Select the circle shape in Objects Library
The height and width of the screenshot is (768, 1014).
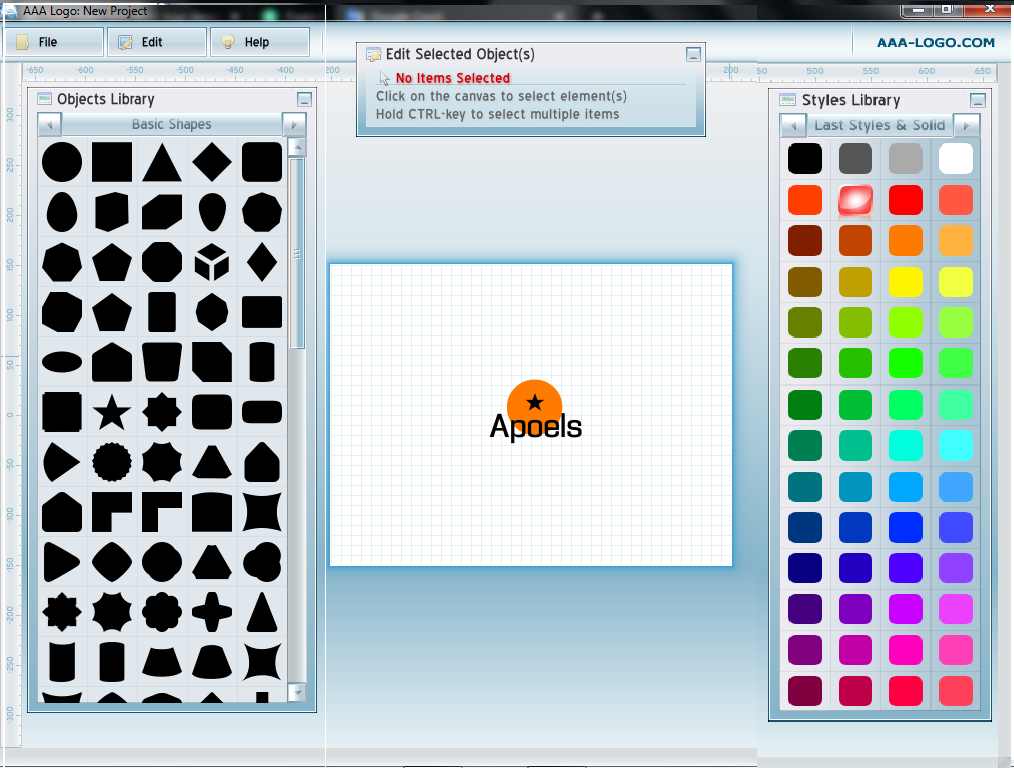(62, 162)
